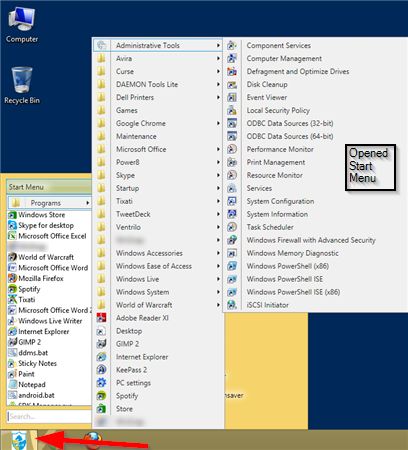This screenshot has width=408, height=450.
Task: Open Notepad from Start Menu
Action: (x=49, y=384)
